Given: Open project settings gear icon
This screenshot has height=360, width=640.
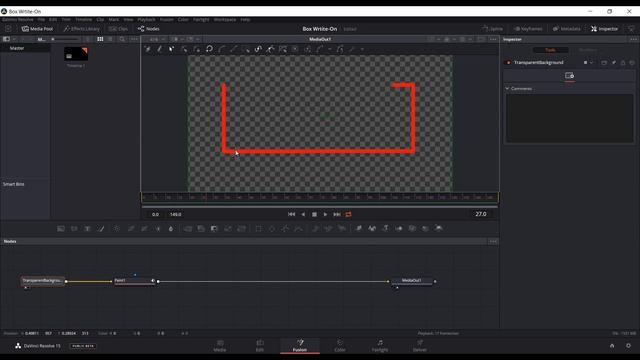Looking at the screenshot, I should (x=628, y=346).
